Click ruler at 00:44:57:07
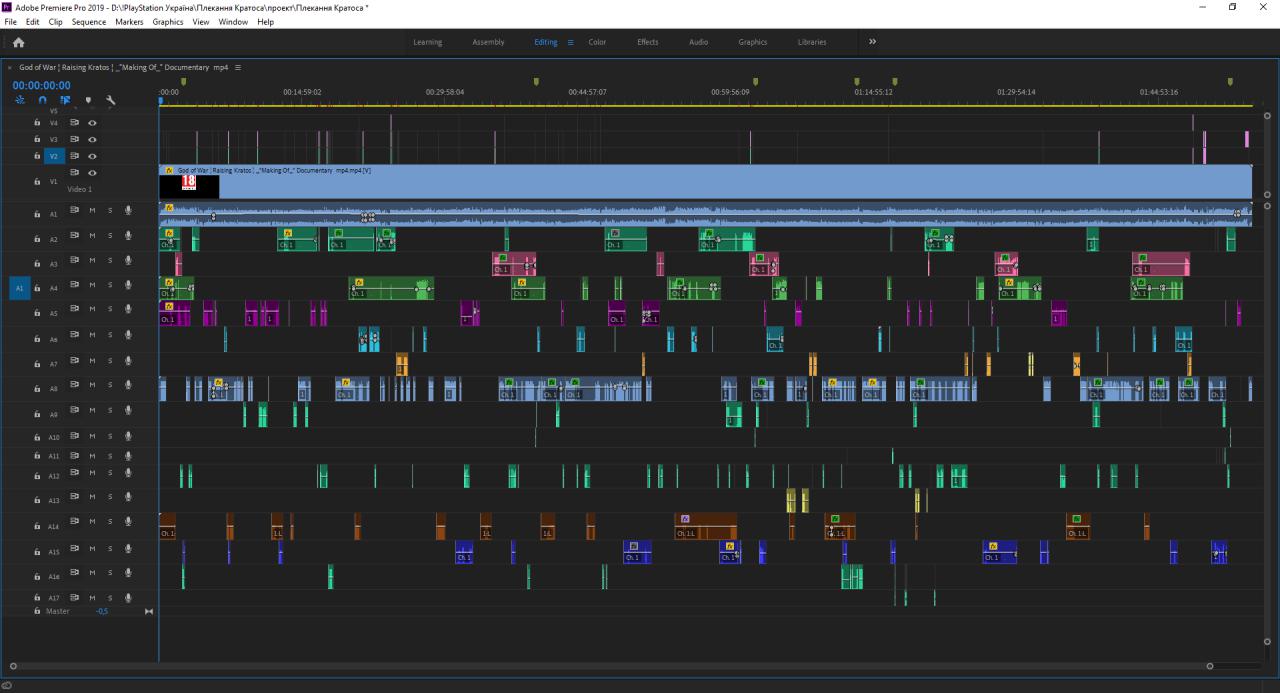Viewport: 1280px width, 693px height. click(x=587, y=92)
